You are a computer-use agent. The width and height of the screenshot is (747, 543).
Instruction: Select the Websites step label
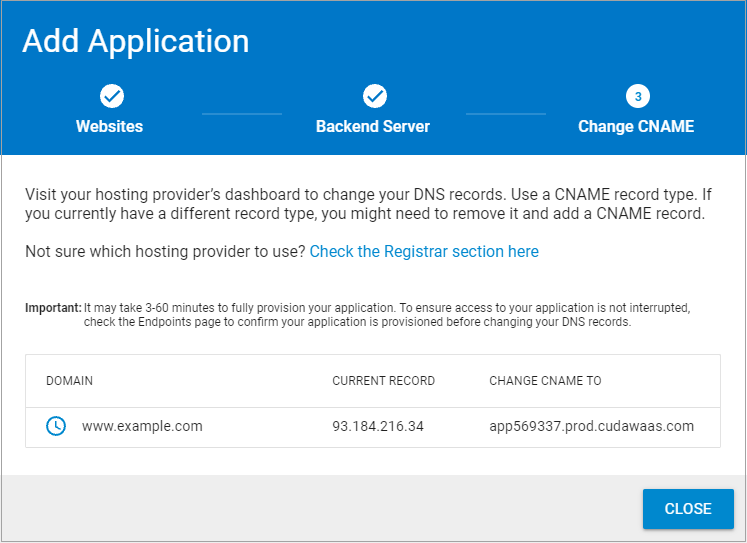pyautogui.click(x=110, y=126)
